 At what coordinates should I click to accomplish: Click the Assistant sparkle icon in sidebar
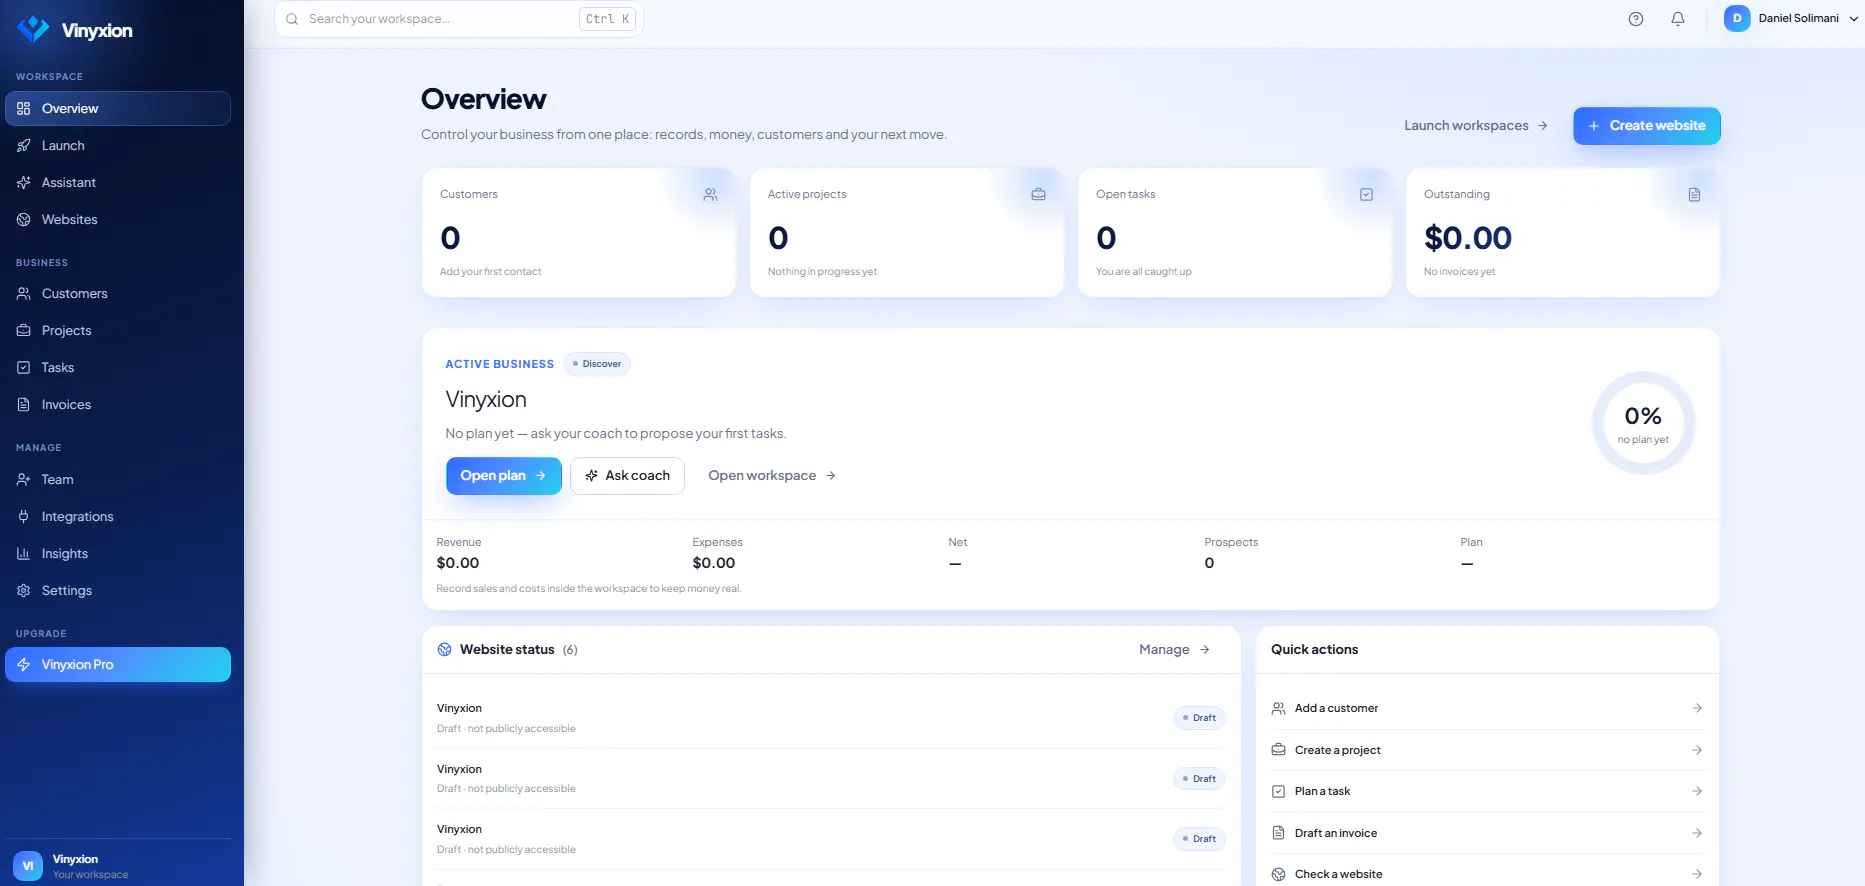[x=24, y=183]
